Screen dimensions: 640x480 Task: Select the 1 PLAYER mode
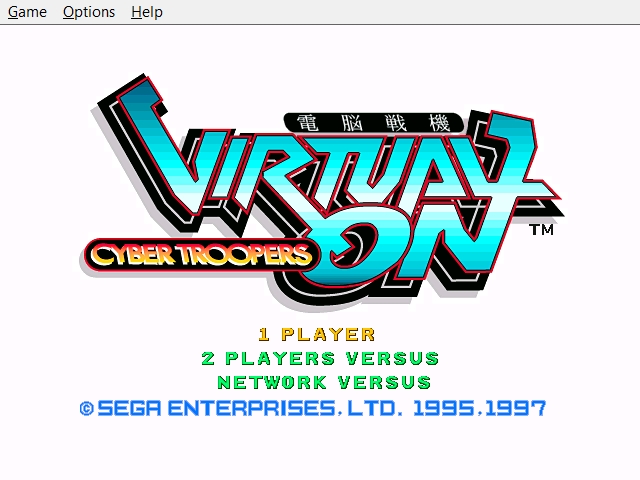click(x=317, y=335)
